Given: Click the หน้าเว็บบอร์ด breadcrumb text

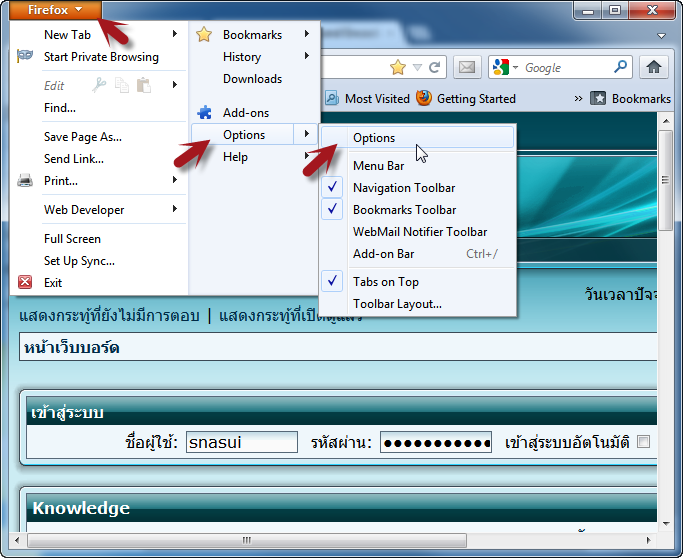Looking at the screenshot, I should point(71,347).
